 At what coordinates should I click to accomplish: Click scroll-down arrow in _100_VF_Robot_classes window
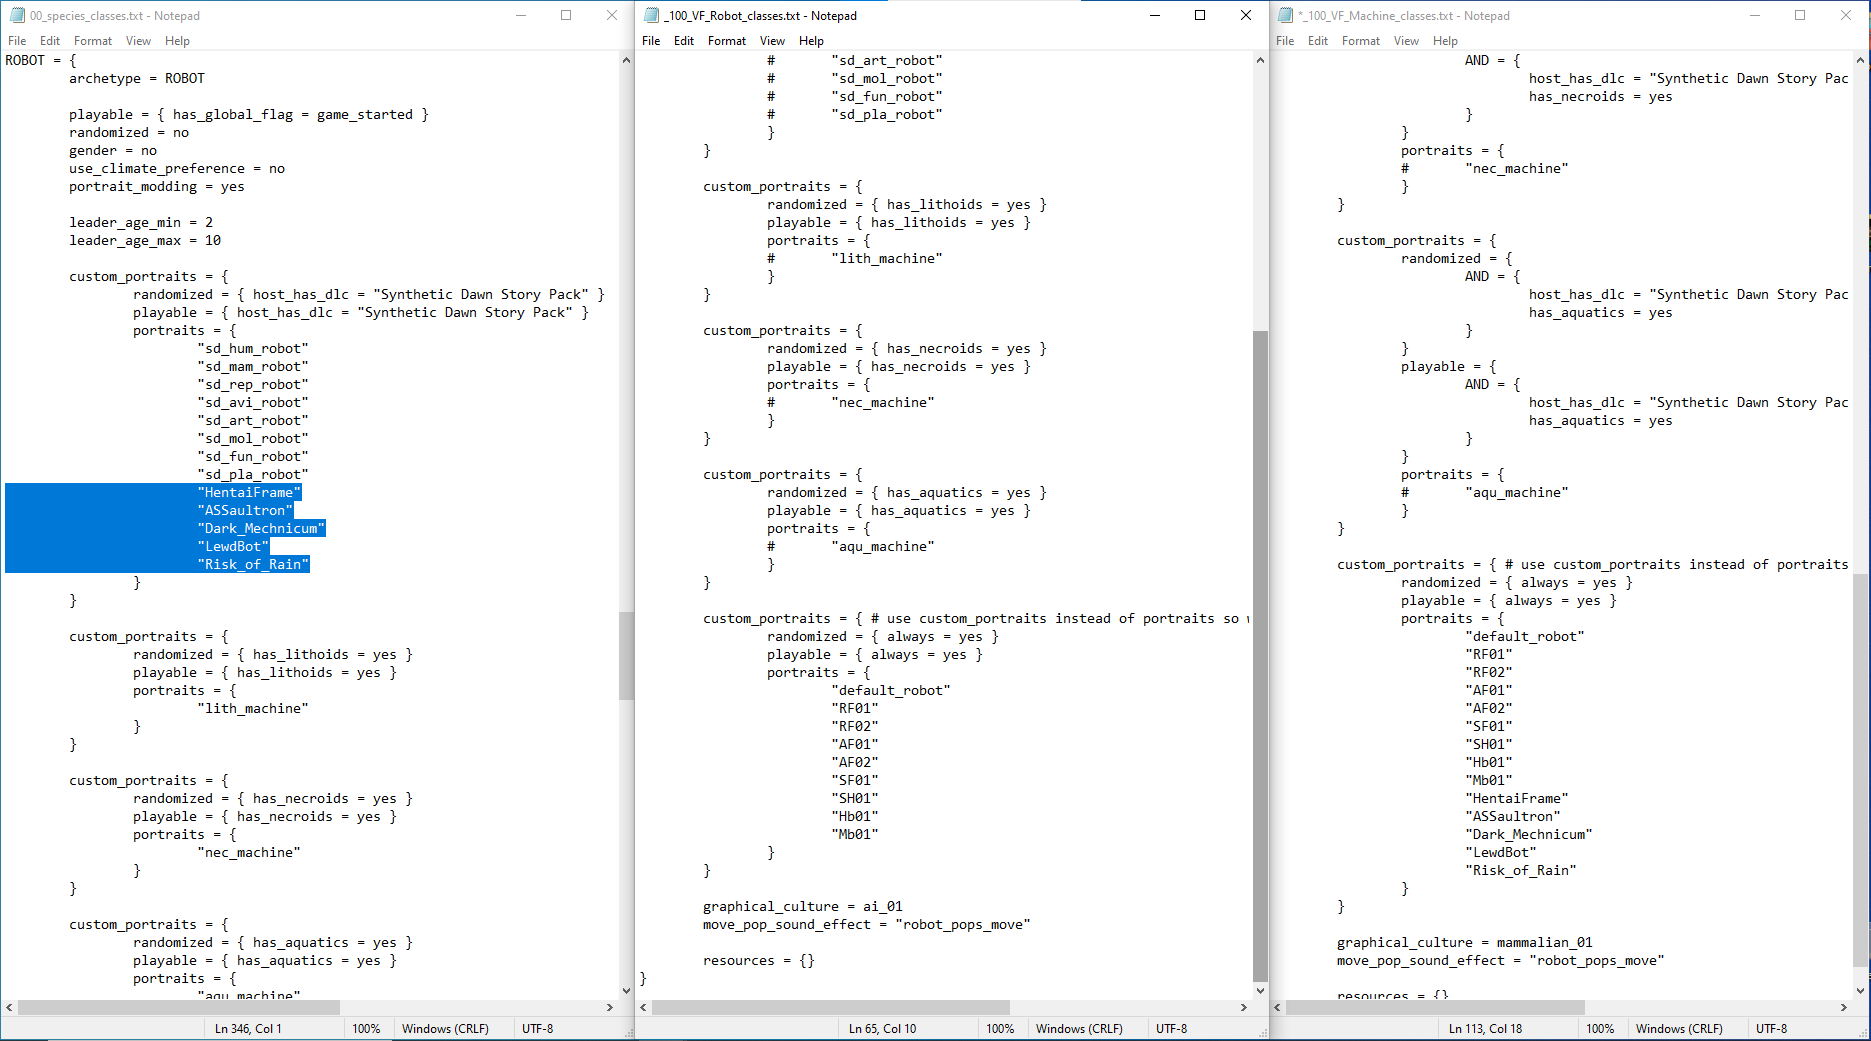coord(1260,990)
